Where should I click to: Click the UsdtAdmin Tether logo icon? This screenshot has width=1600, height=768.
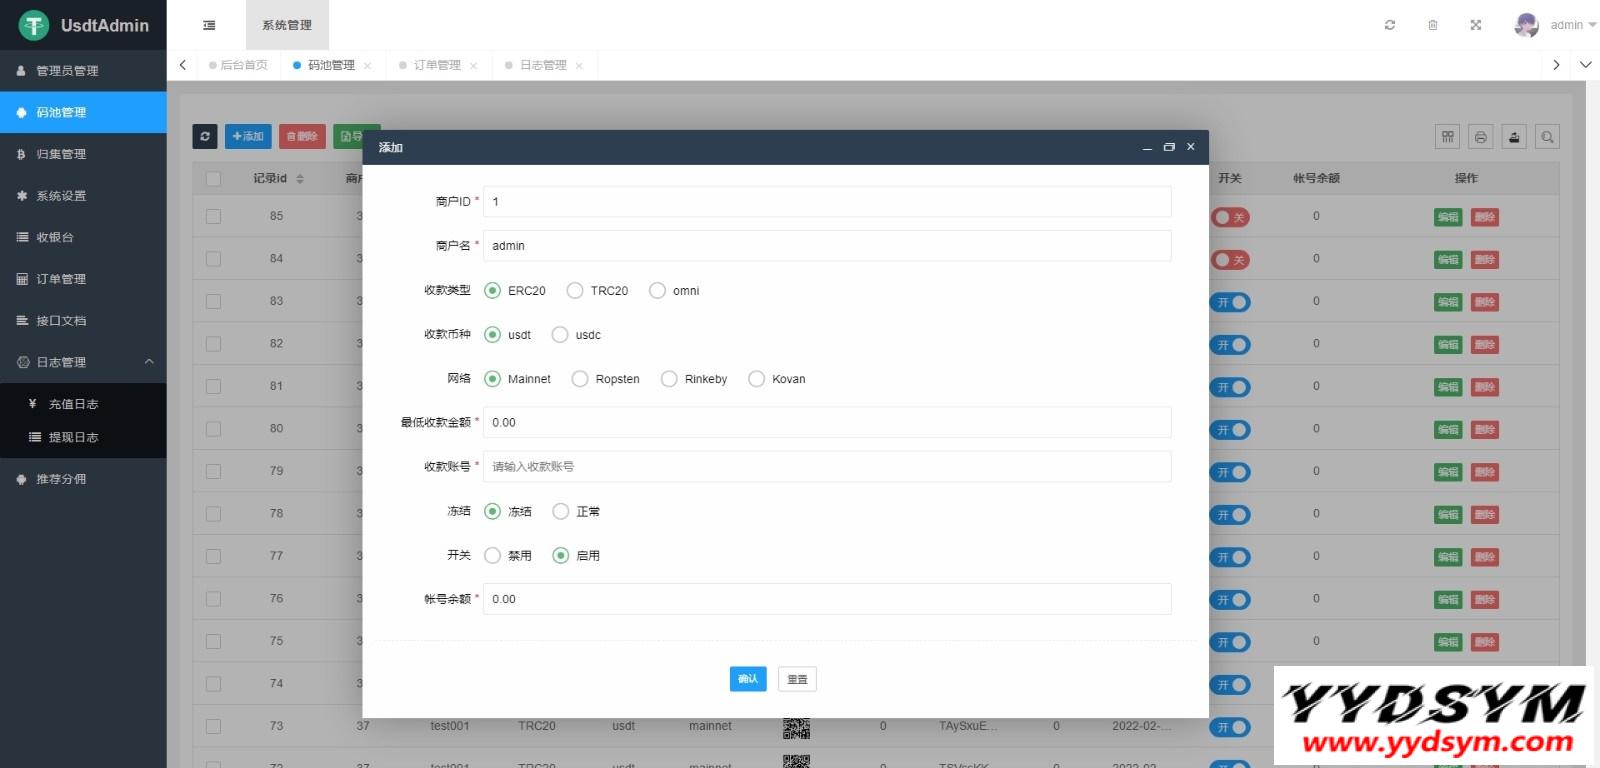click(34, 25)
